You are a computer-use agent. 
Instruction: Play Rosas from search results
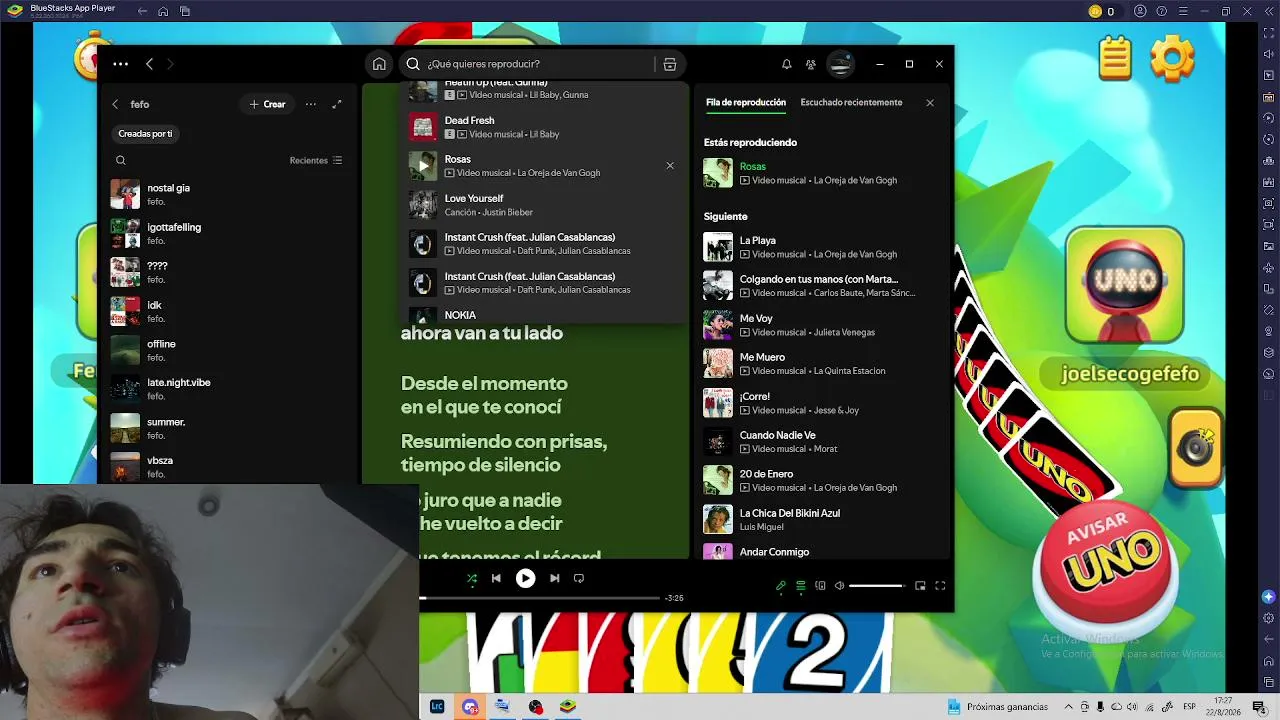coord(423,166)
